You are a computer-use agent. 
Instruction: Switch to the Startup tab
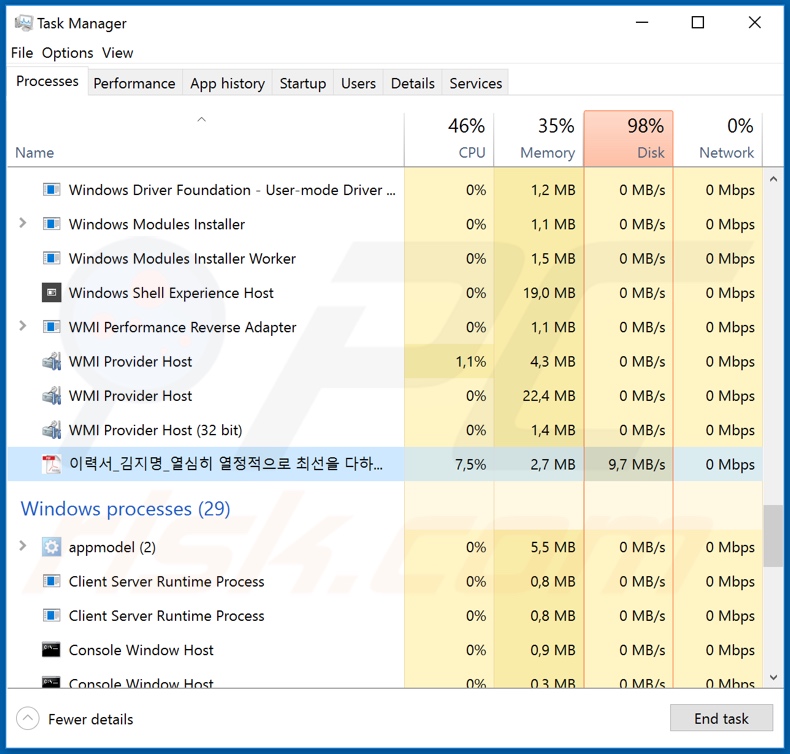[303, 83]
